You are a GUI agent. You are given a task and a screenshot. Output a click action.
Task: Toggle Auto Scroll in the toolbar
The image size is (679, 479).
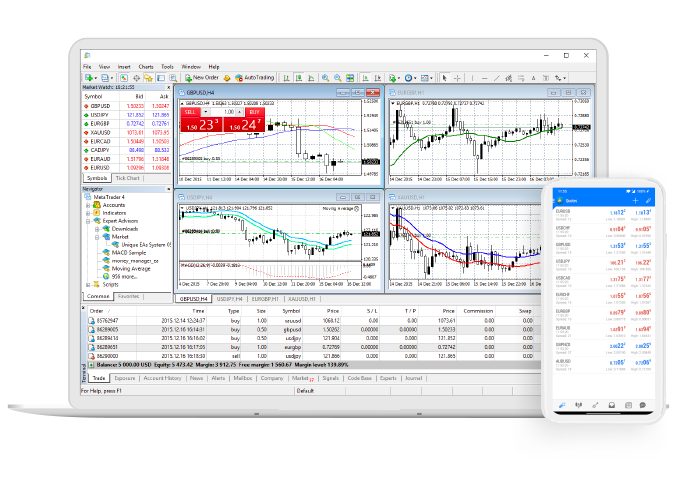[365, 78]
